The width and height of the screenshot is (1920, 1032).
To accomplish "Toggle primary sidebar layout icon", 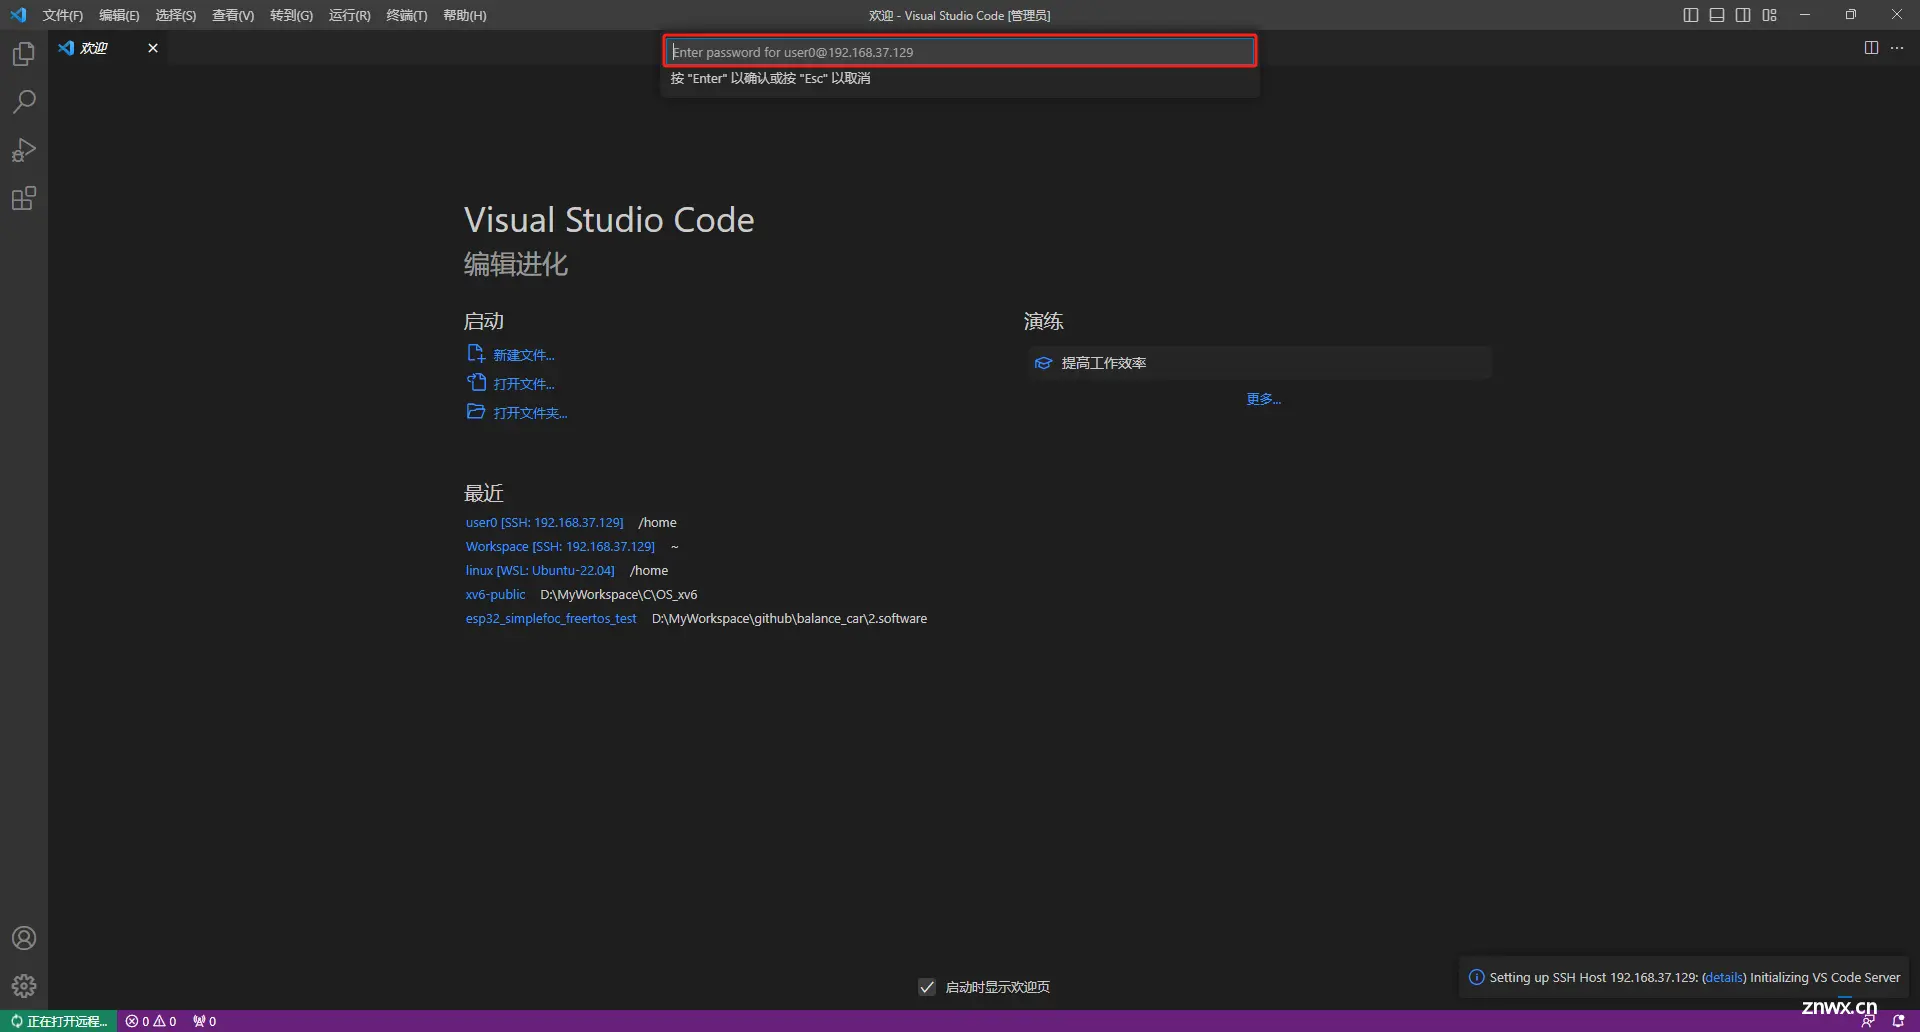I will click(1691, 15).
